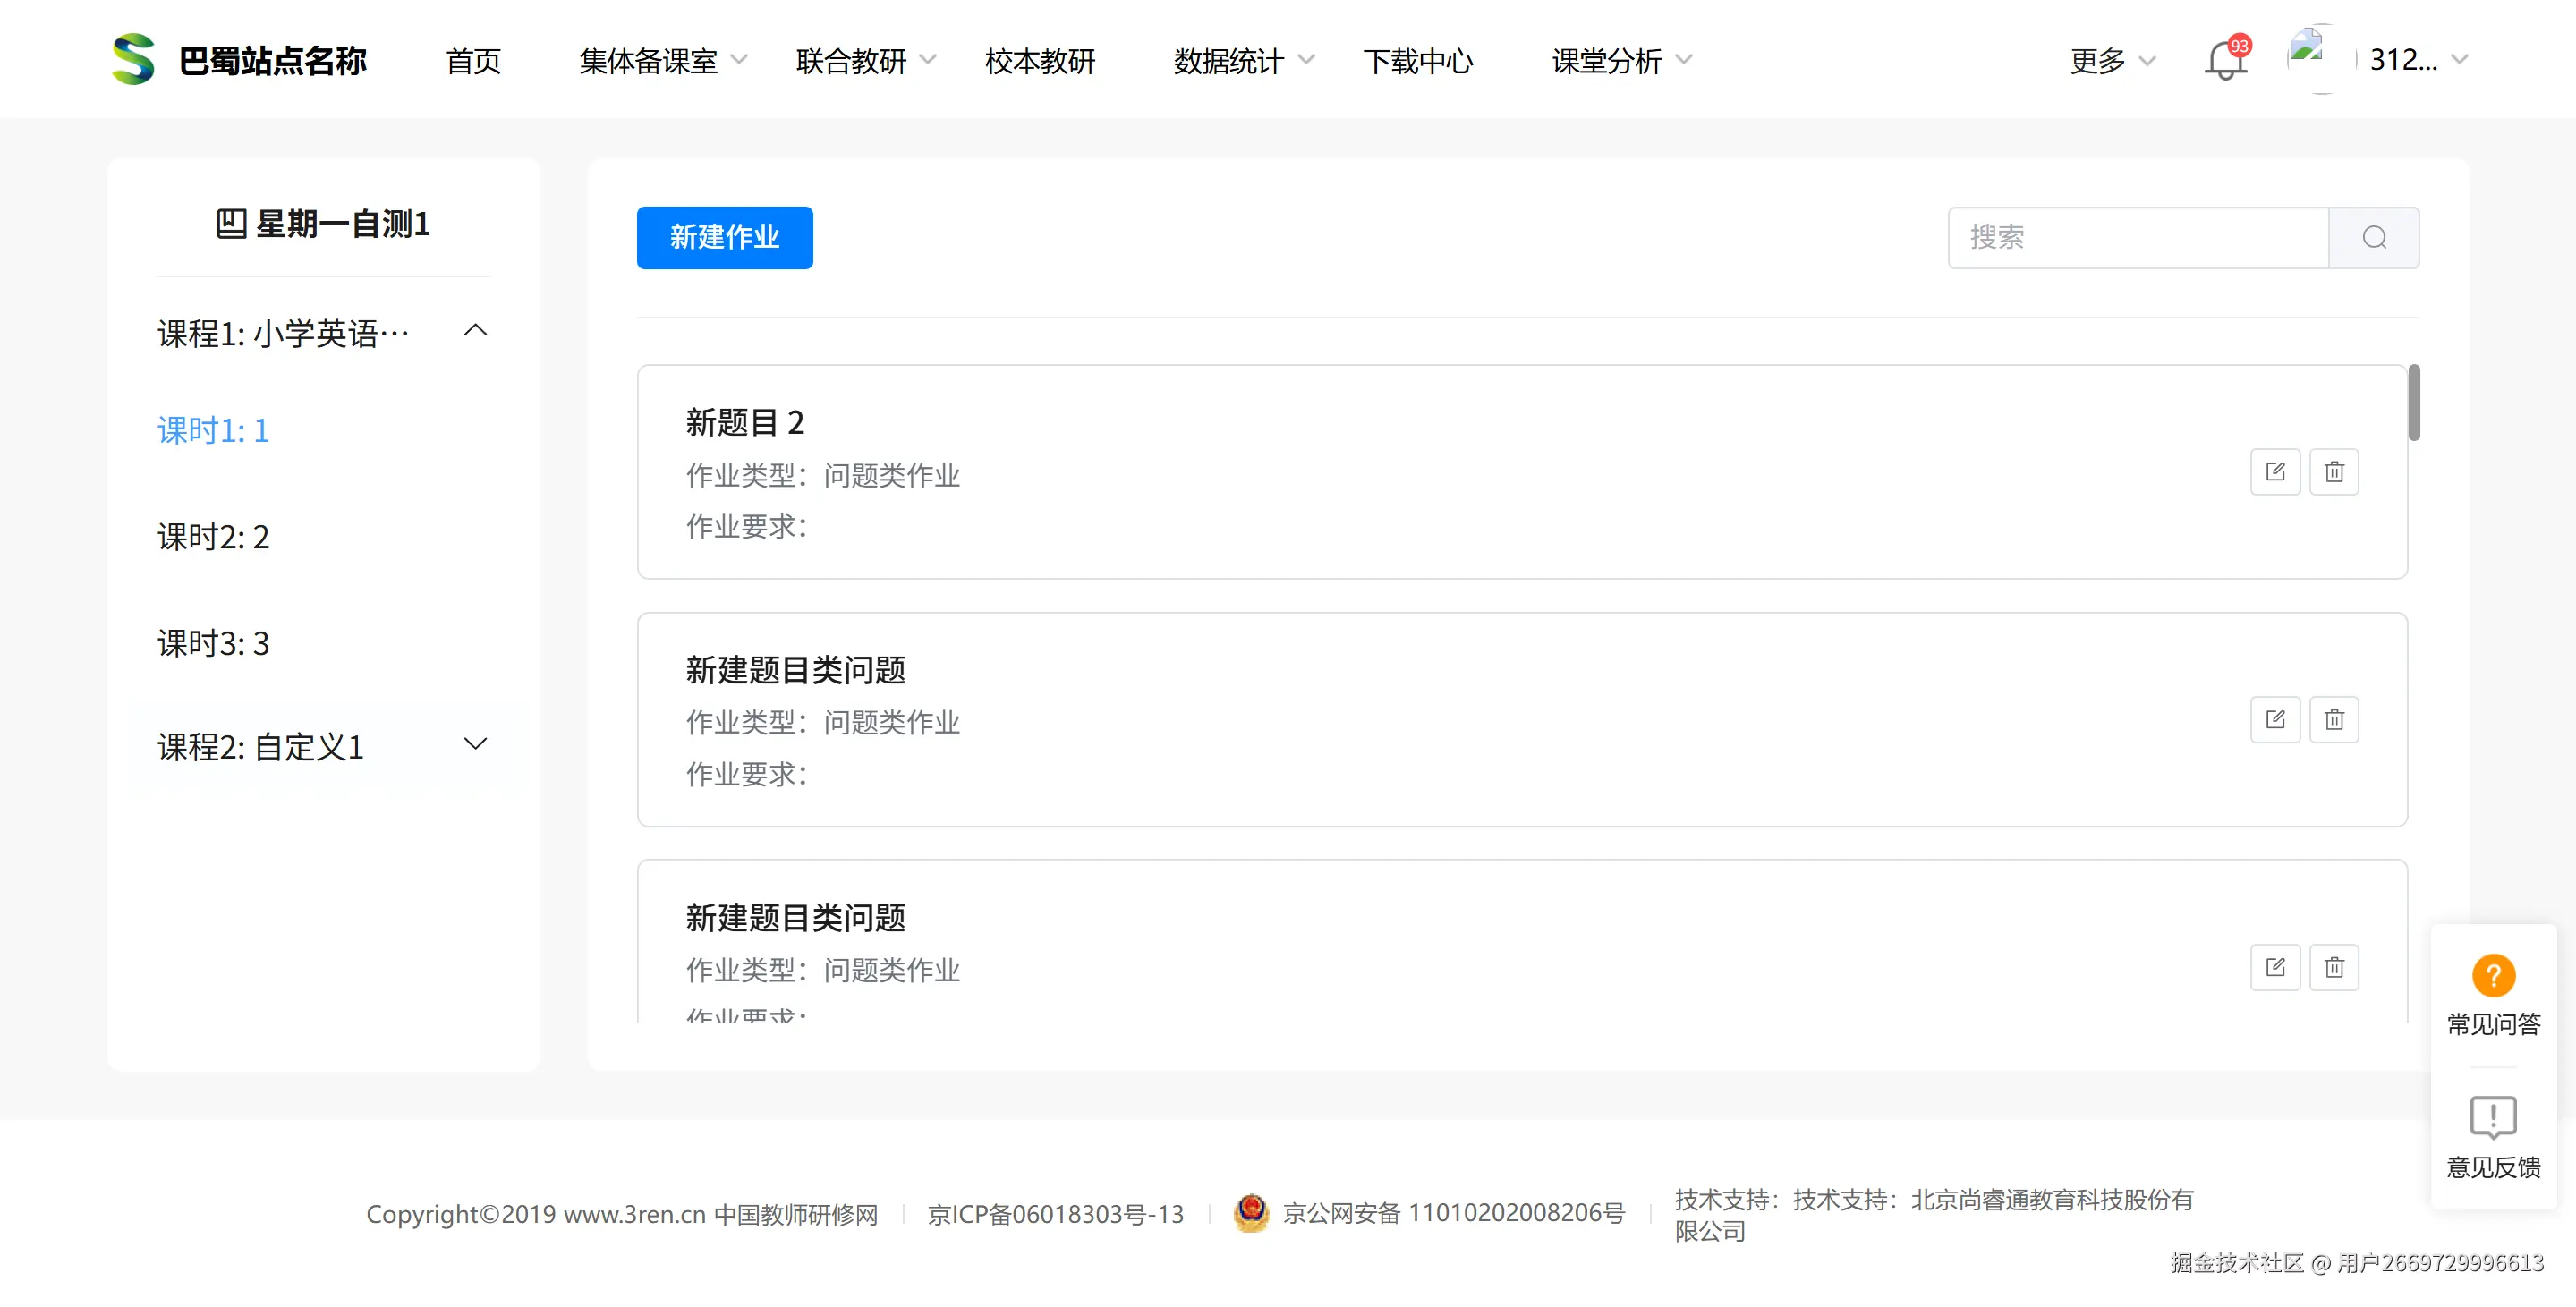Select lesson 课时2: 2

tap(213, 538)
